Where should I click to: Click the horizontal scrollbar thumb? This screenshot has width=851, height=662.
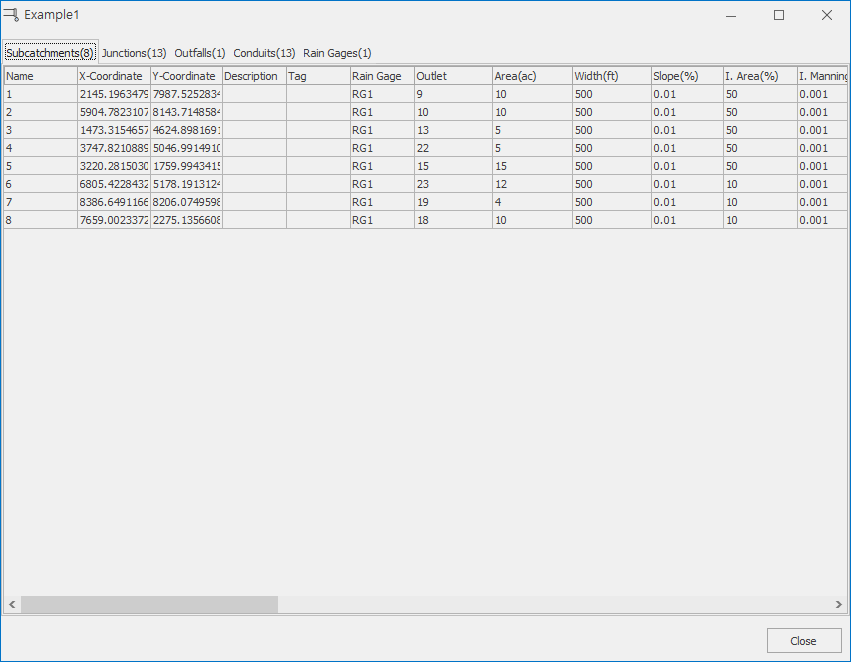click(149, 604)
